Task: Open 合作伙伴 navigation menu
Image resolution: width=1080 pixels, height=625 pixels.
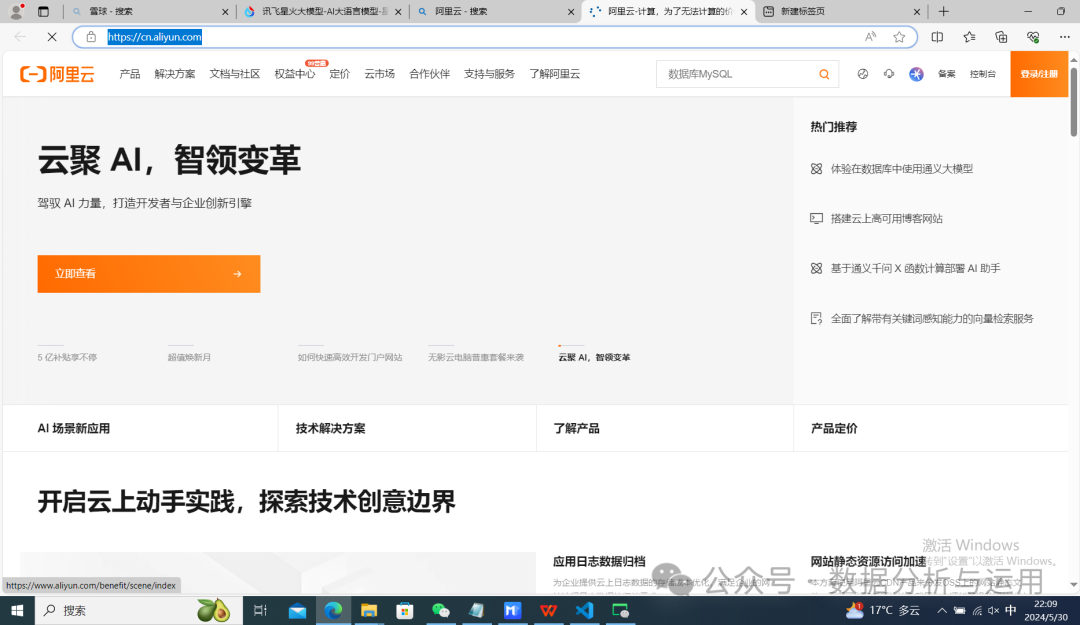Action: tap(429, 74)
